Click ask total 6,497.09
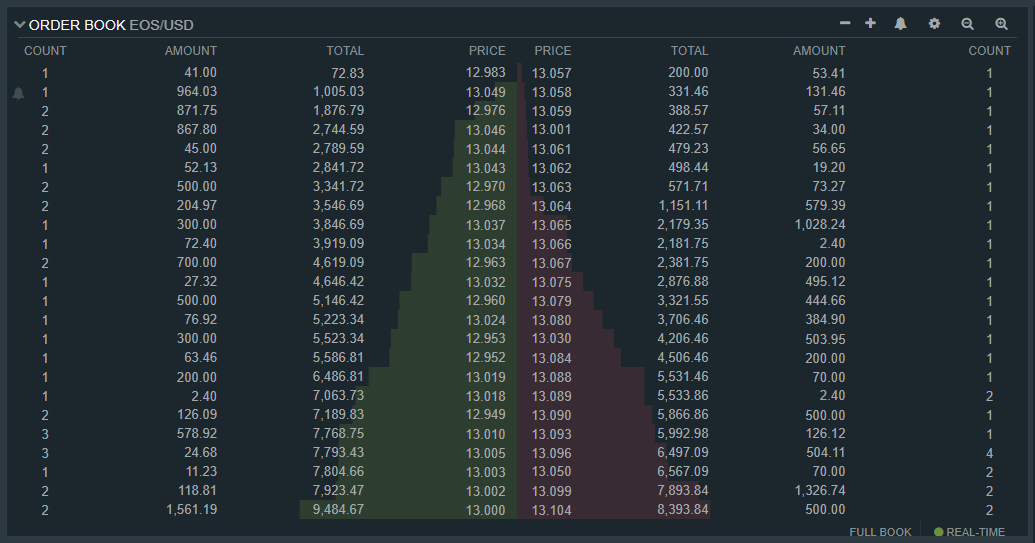The width and height of the screenshot is (1035, 543). tap(683, 453)
